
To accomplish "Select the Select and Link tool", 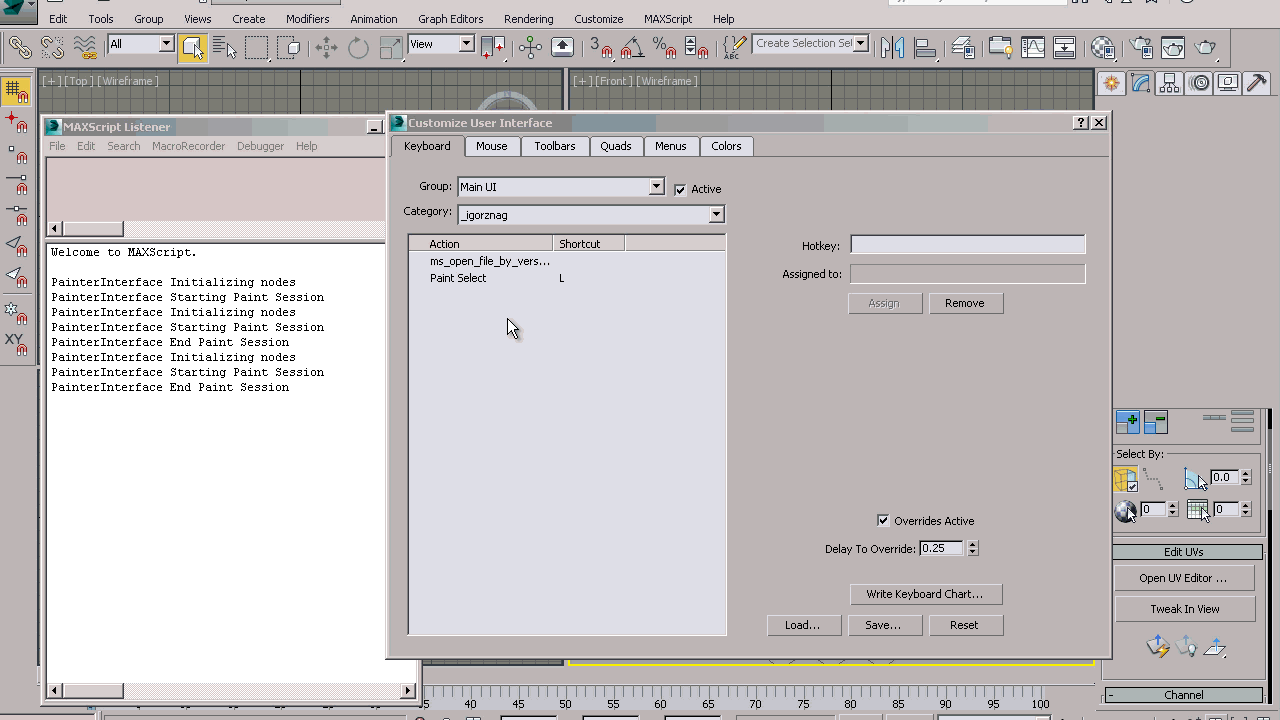I will [19, 46].
